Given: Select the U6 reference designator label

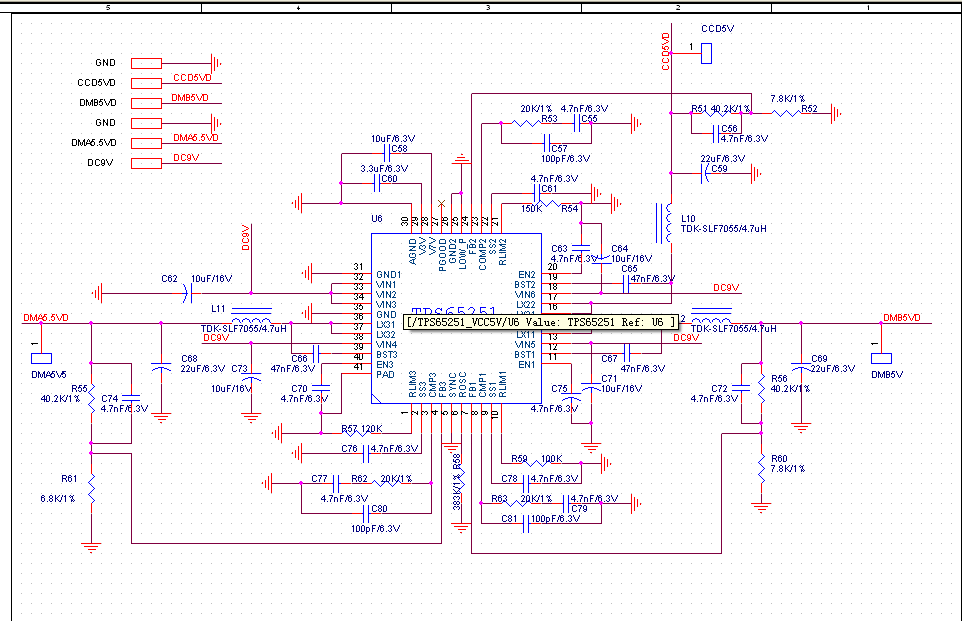Looking at the screenshot, I should click(377, 218).
